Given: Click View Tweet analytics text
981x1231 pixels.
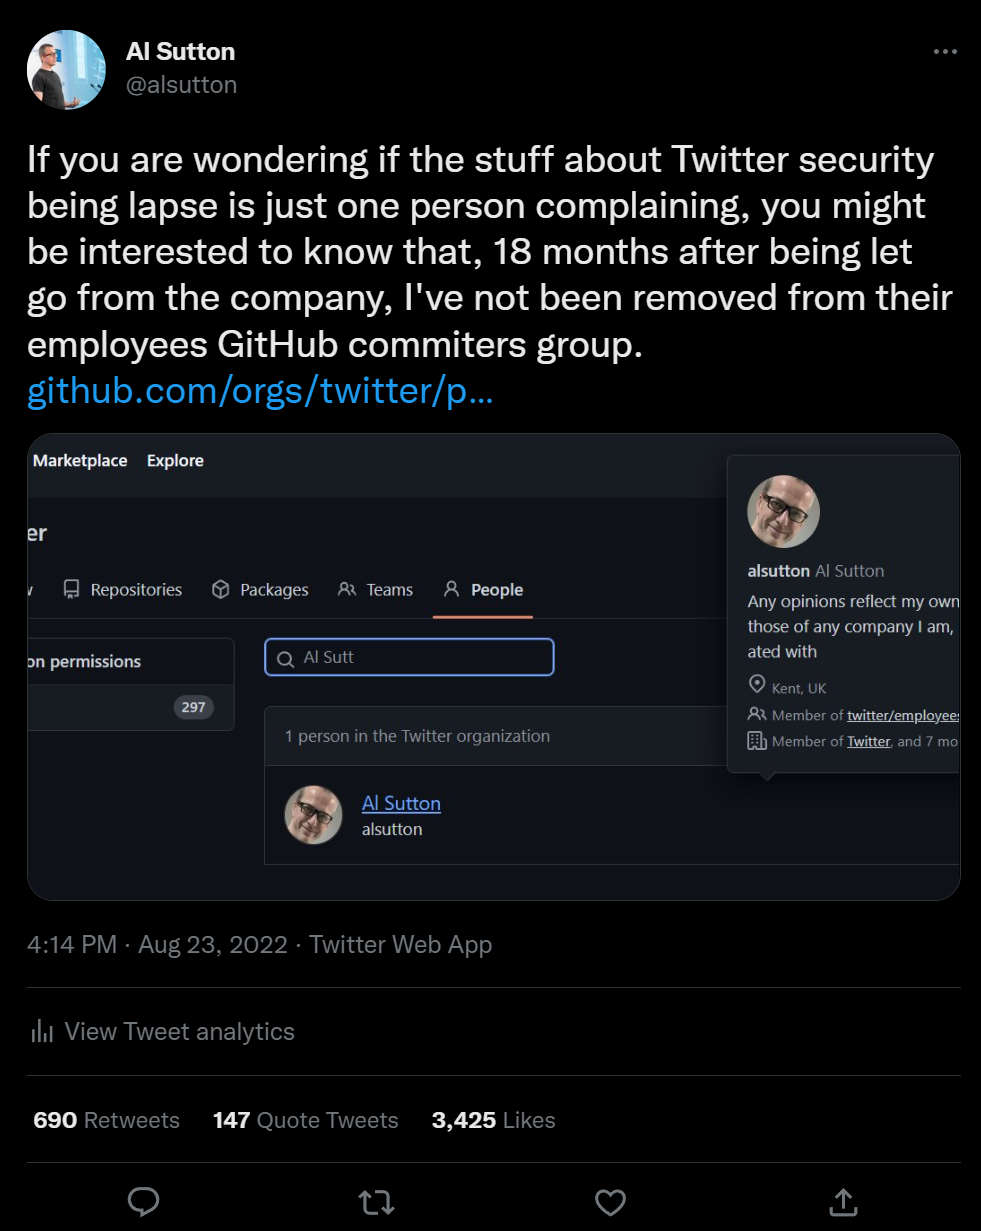Looking at the screenshot, I should pos(180,1031).
